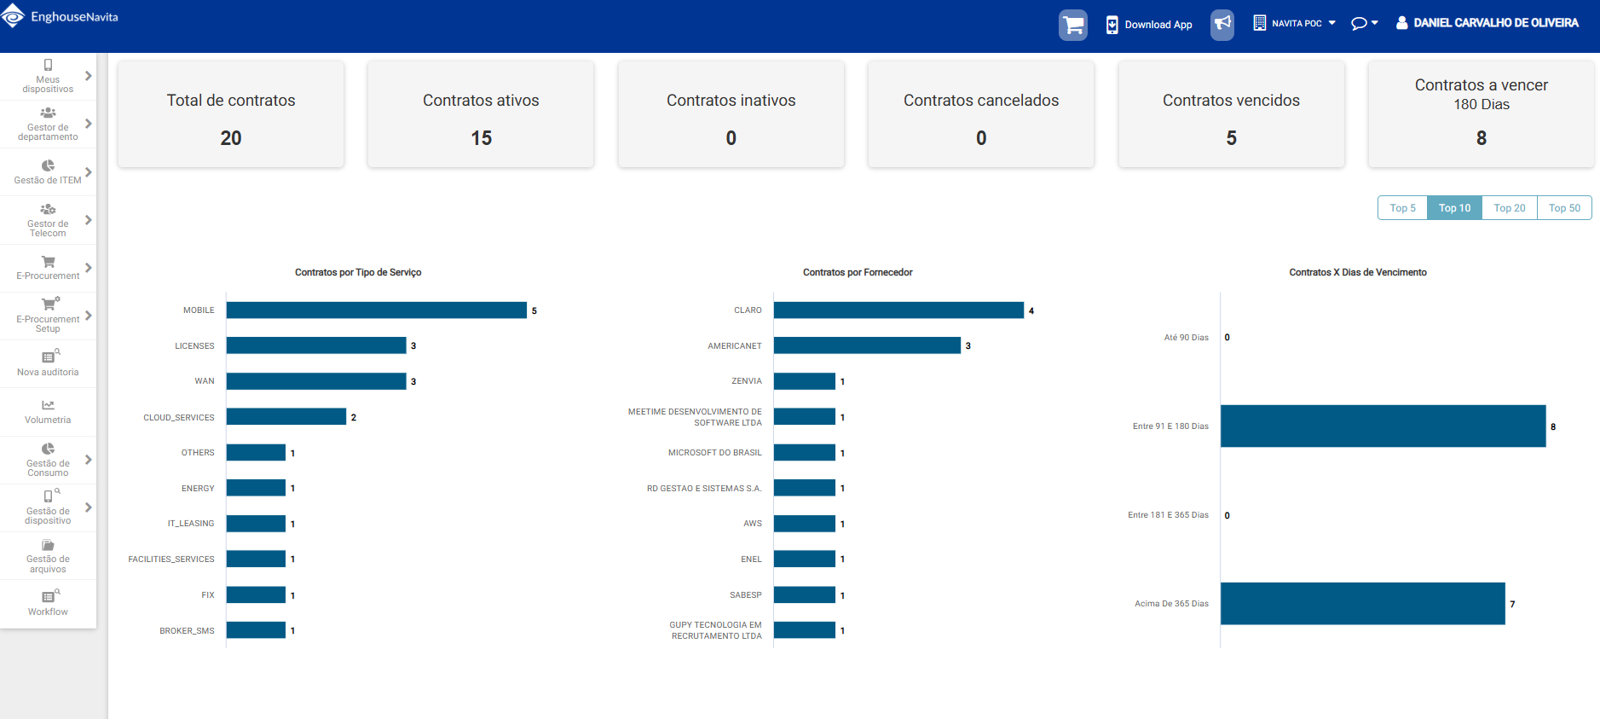Click the megaphone announcements icon

(1222, 24)
